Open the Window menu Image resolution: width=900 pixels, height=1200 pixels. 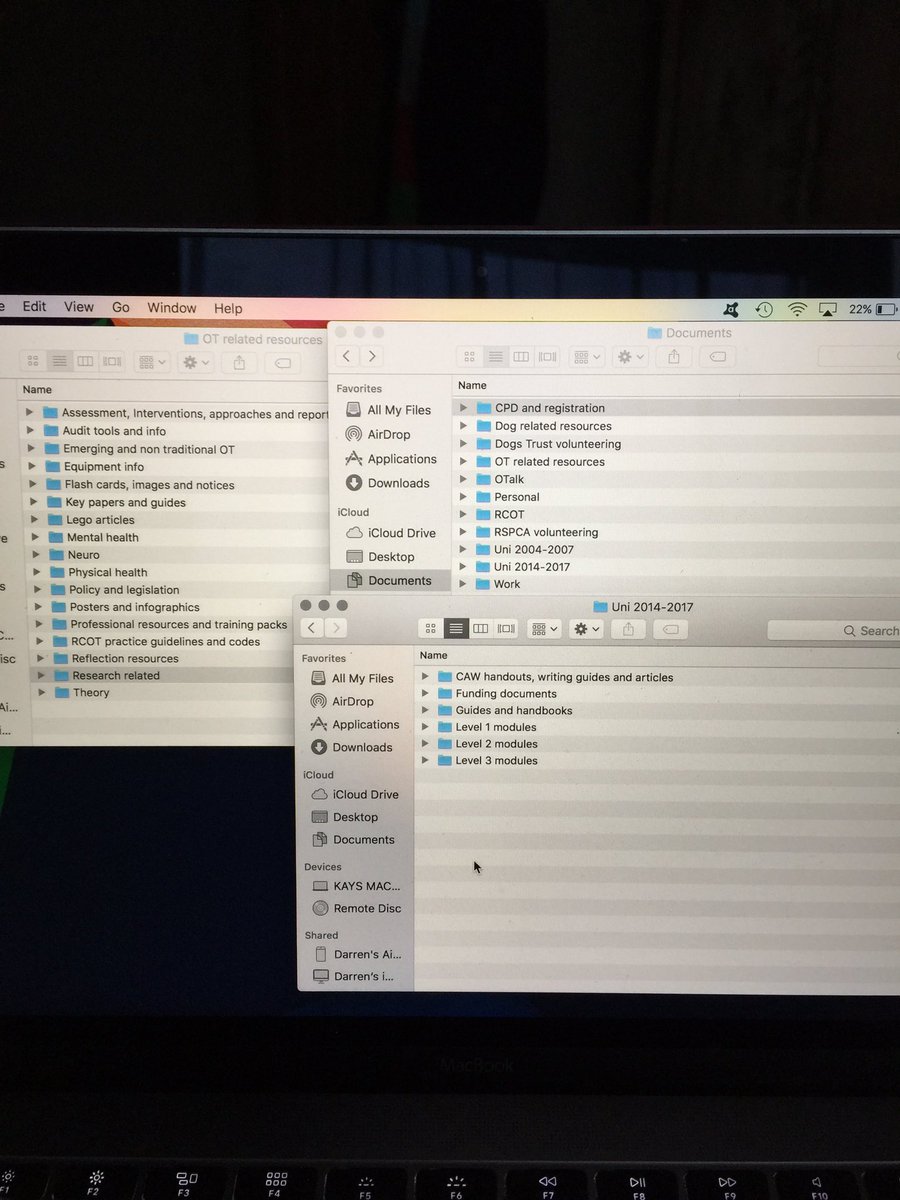click(x=171, y=308)
